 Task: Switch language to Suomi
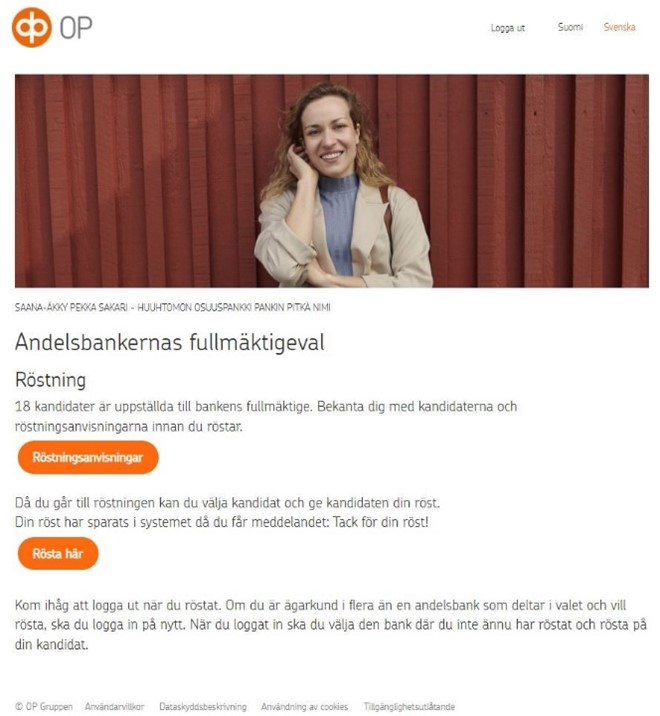(x=570, y=27)
